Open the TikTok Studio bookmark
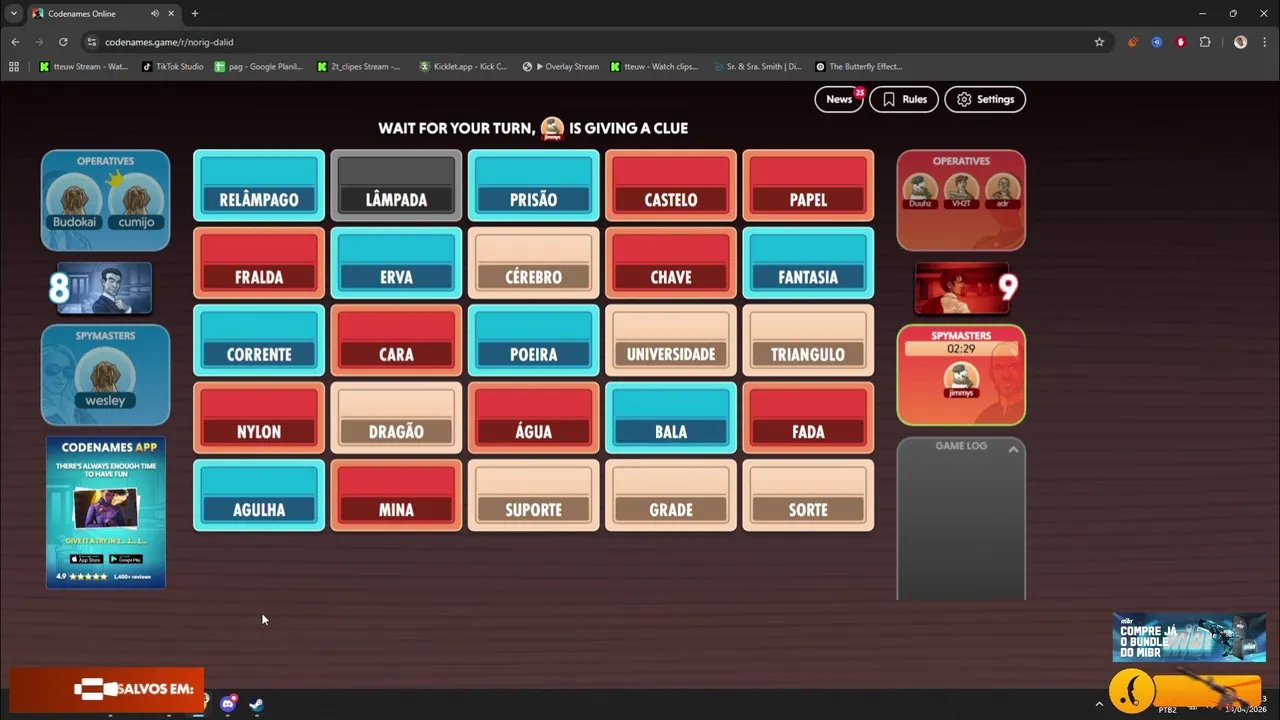This screenshot has width=1280, height=720. 172,67
